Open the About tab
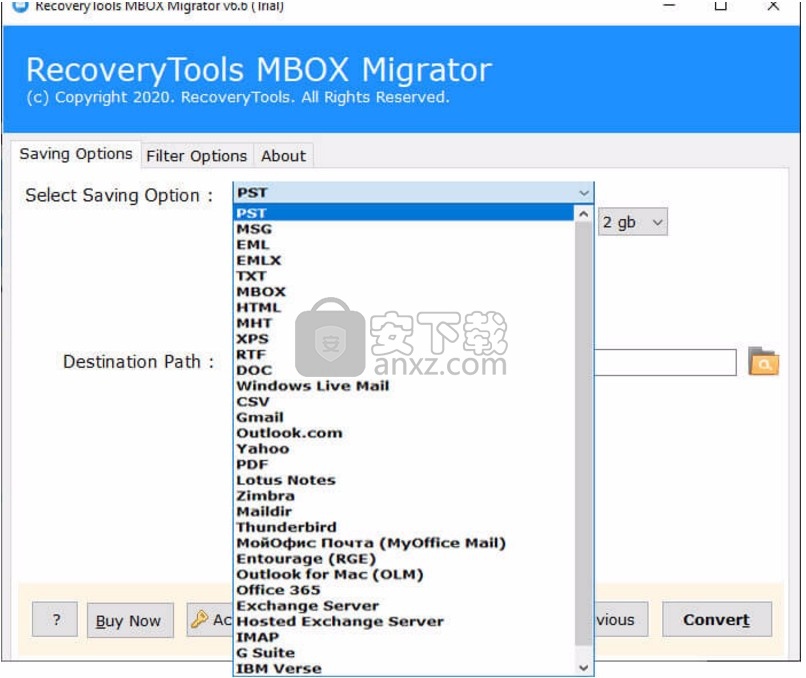Viewport: 806px width, 678px height. point(283,156)
